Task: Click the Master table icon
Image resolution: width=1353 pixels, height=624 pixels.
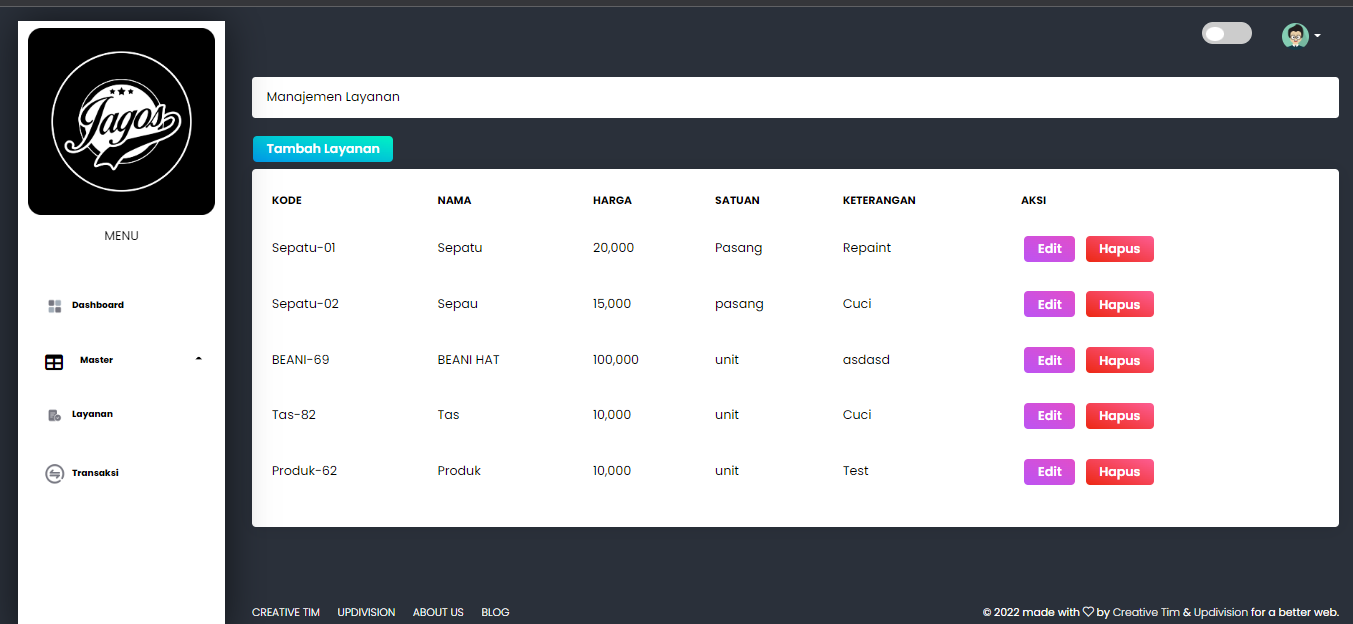Action: [54, 362]
